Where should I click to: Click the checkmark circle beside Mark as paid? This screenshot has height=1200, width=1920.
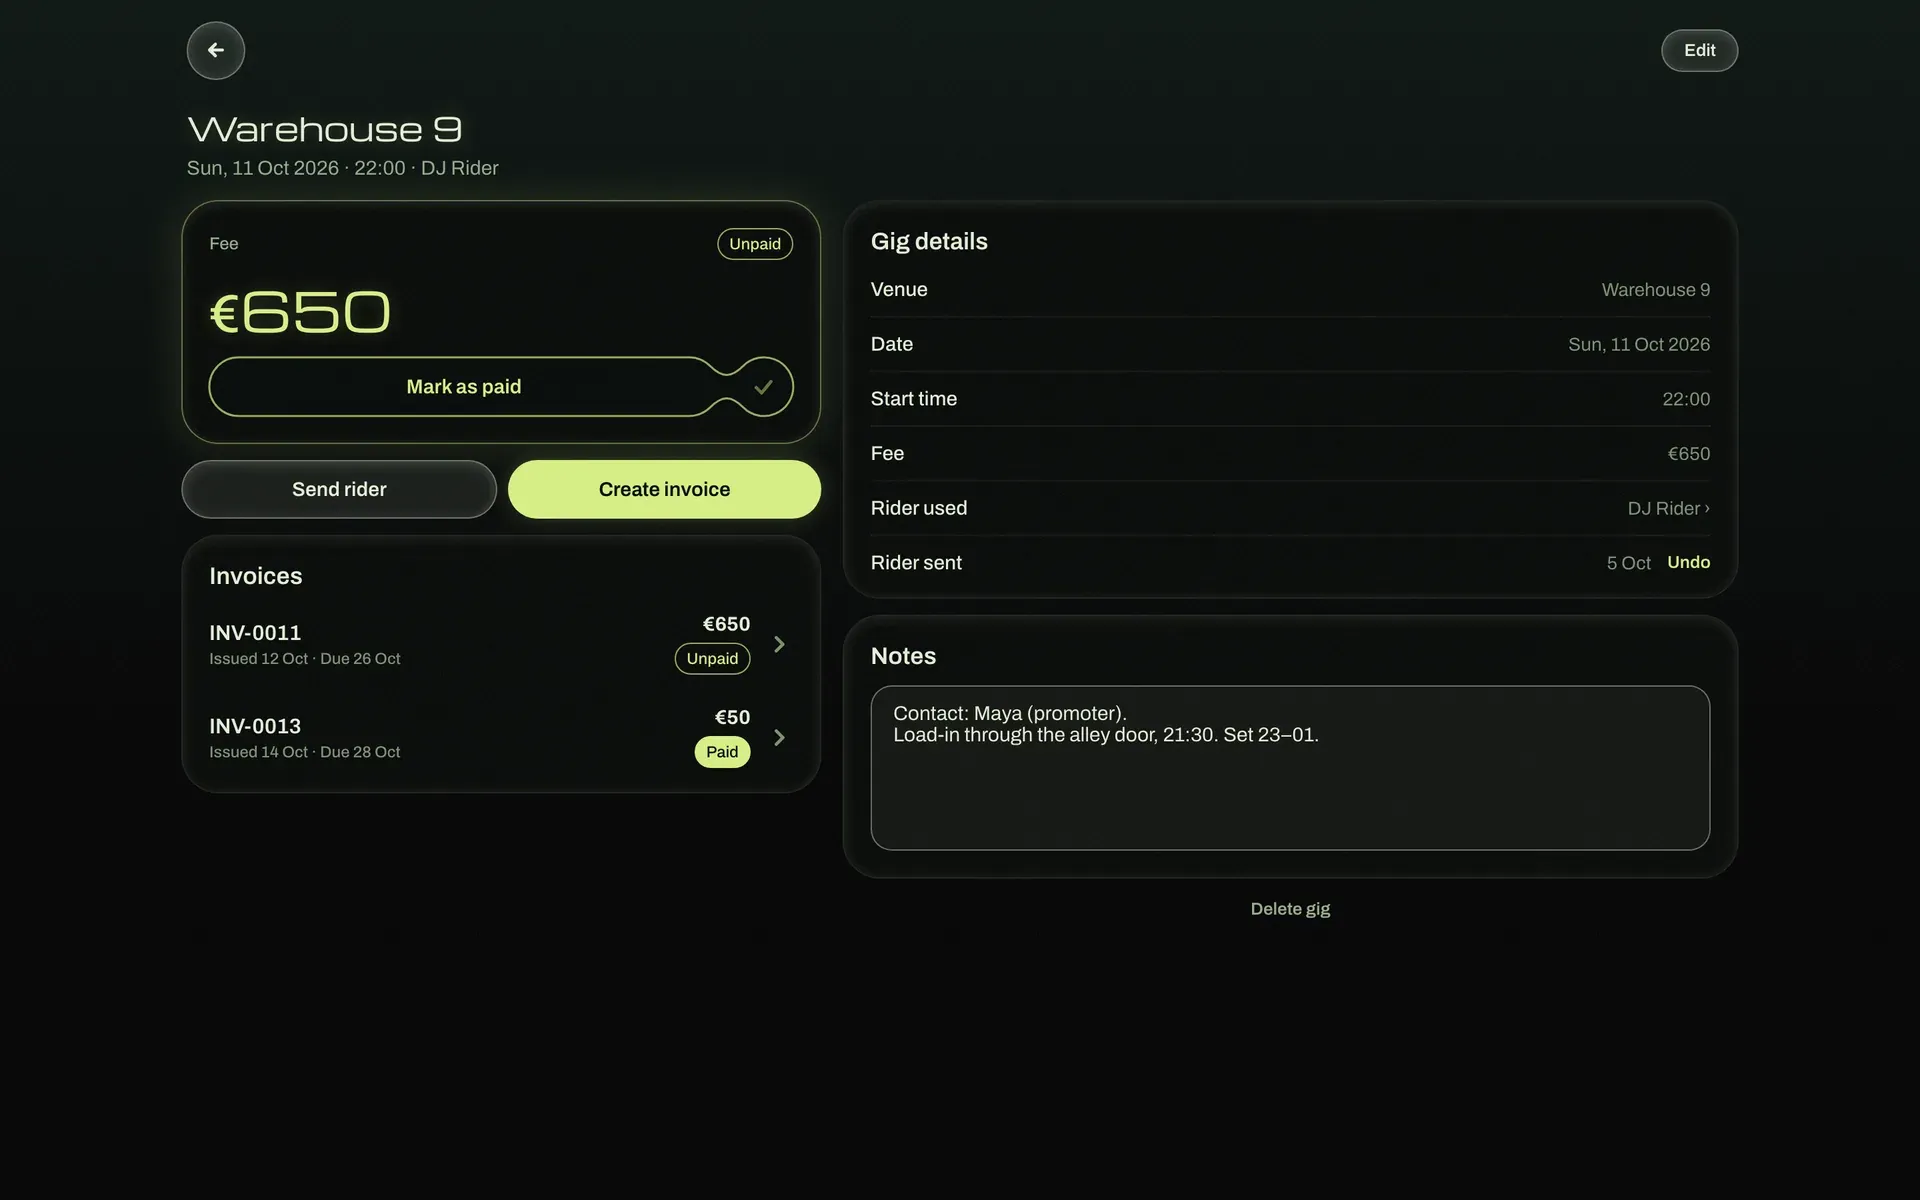763,387
